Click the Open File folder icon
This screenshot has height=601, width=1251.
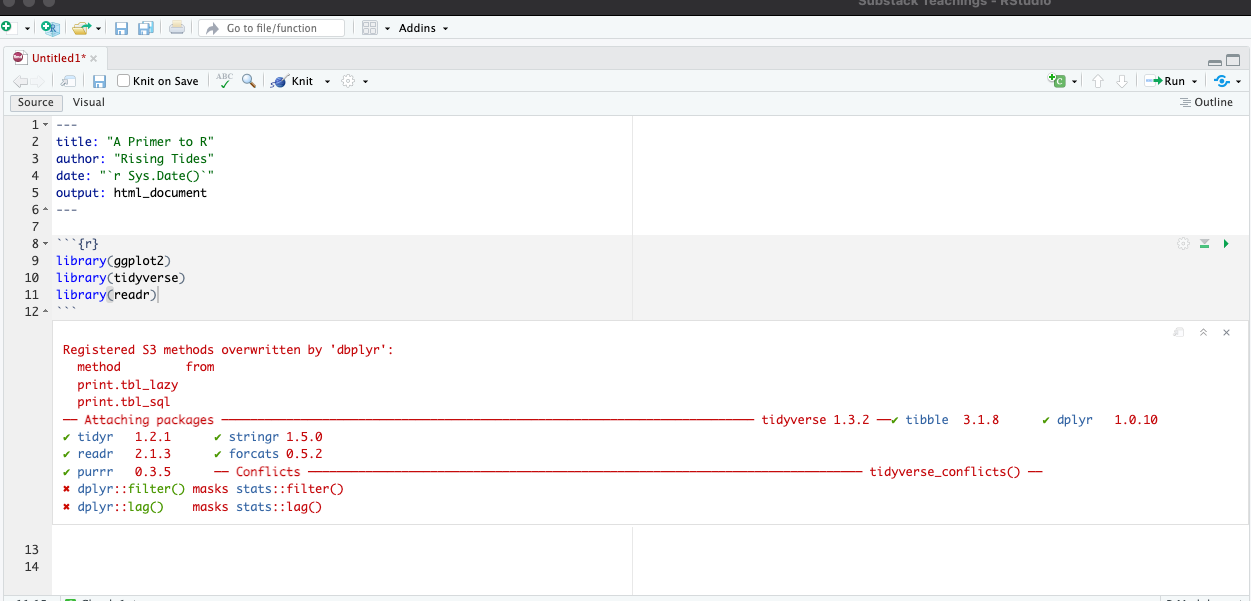[82, 28]
